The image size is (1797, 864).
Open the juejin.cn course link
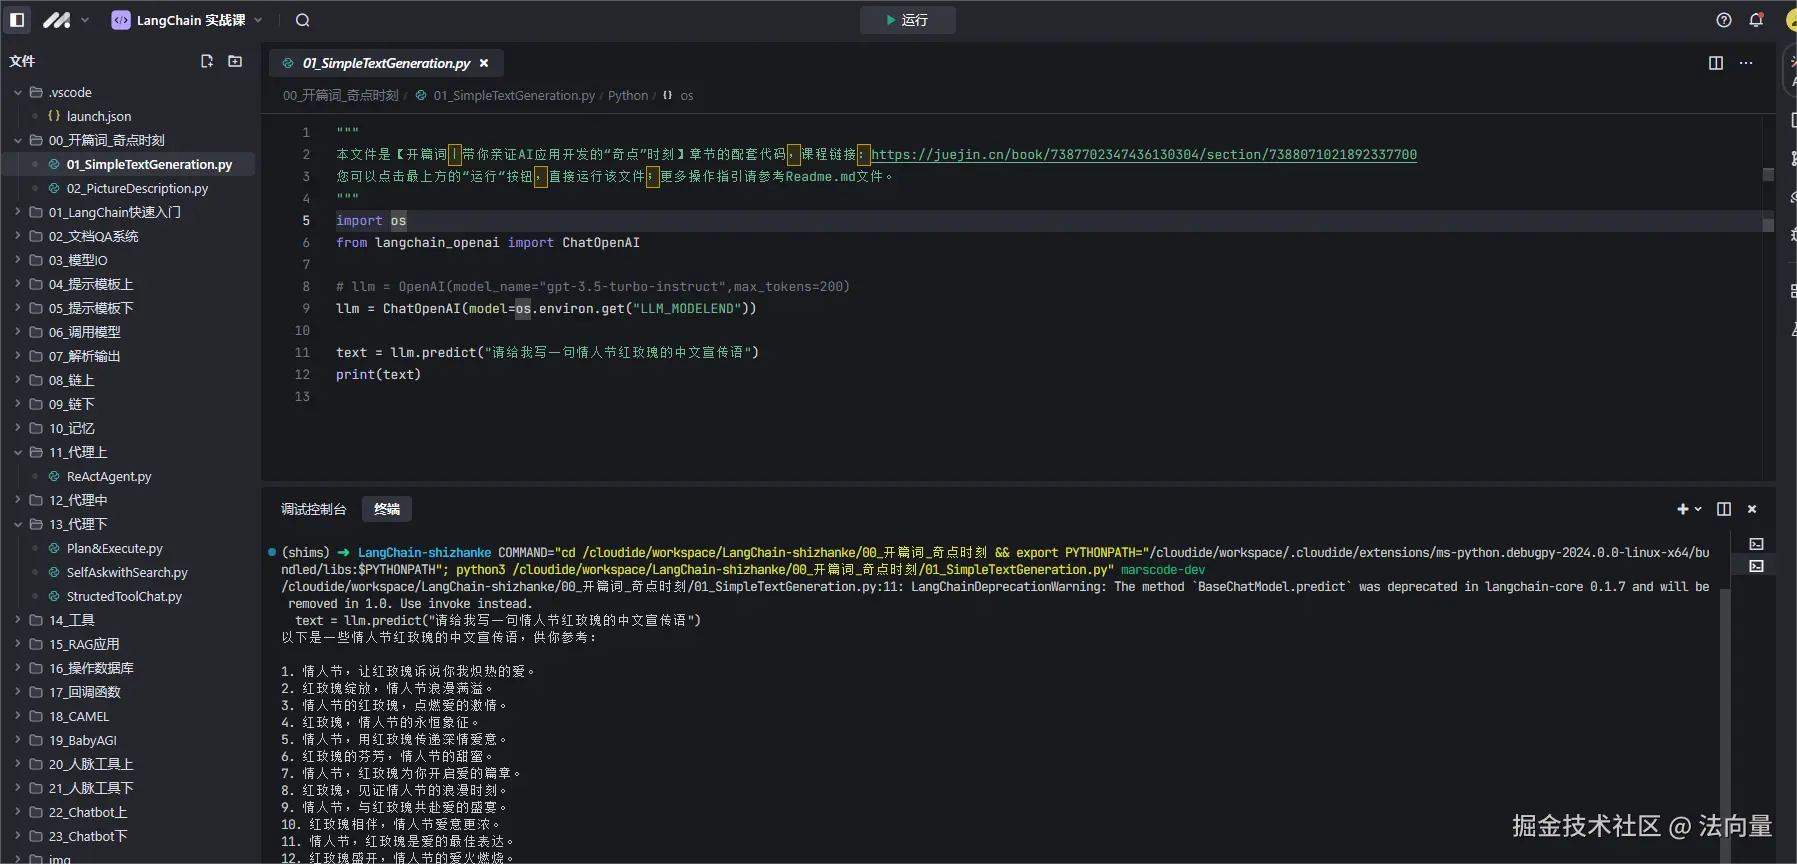pyautogui.click(x=1143, y=154)
